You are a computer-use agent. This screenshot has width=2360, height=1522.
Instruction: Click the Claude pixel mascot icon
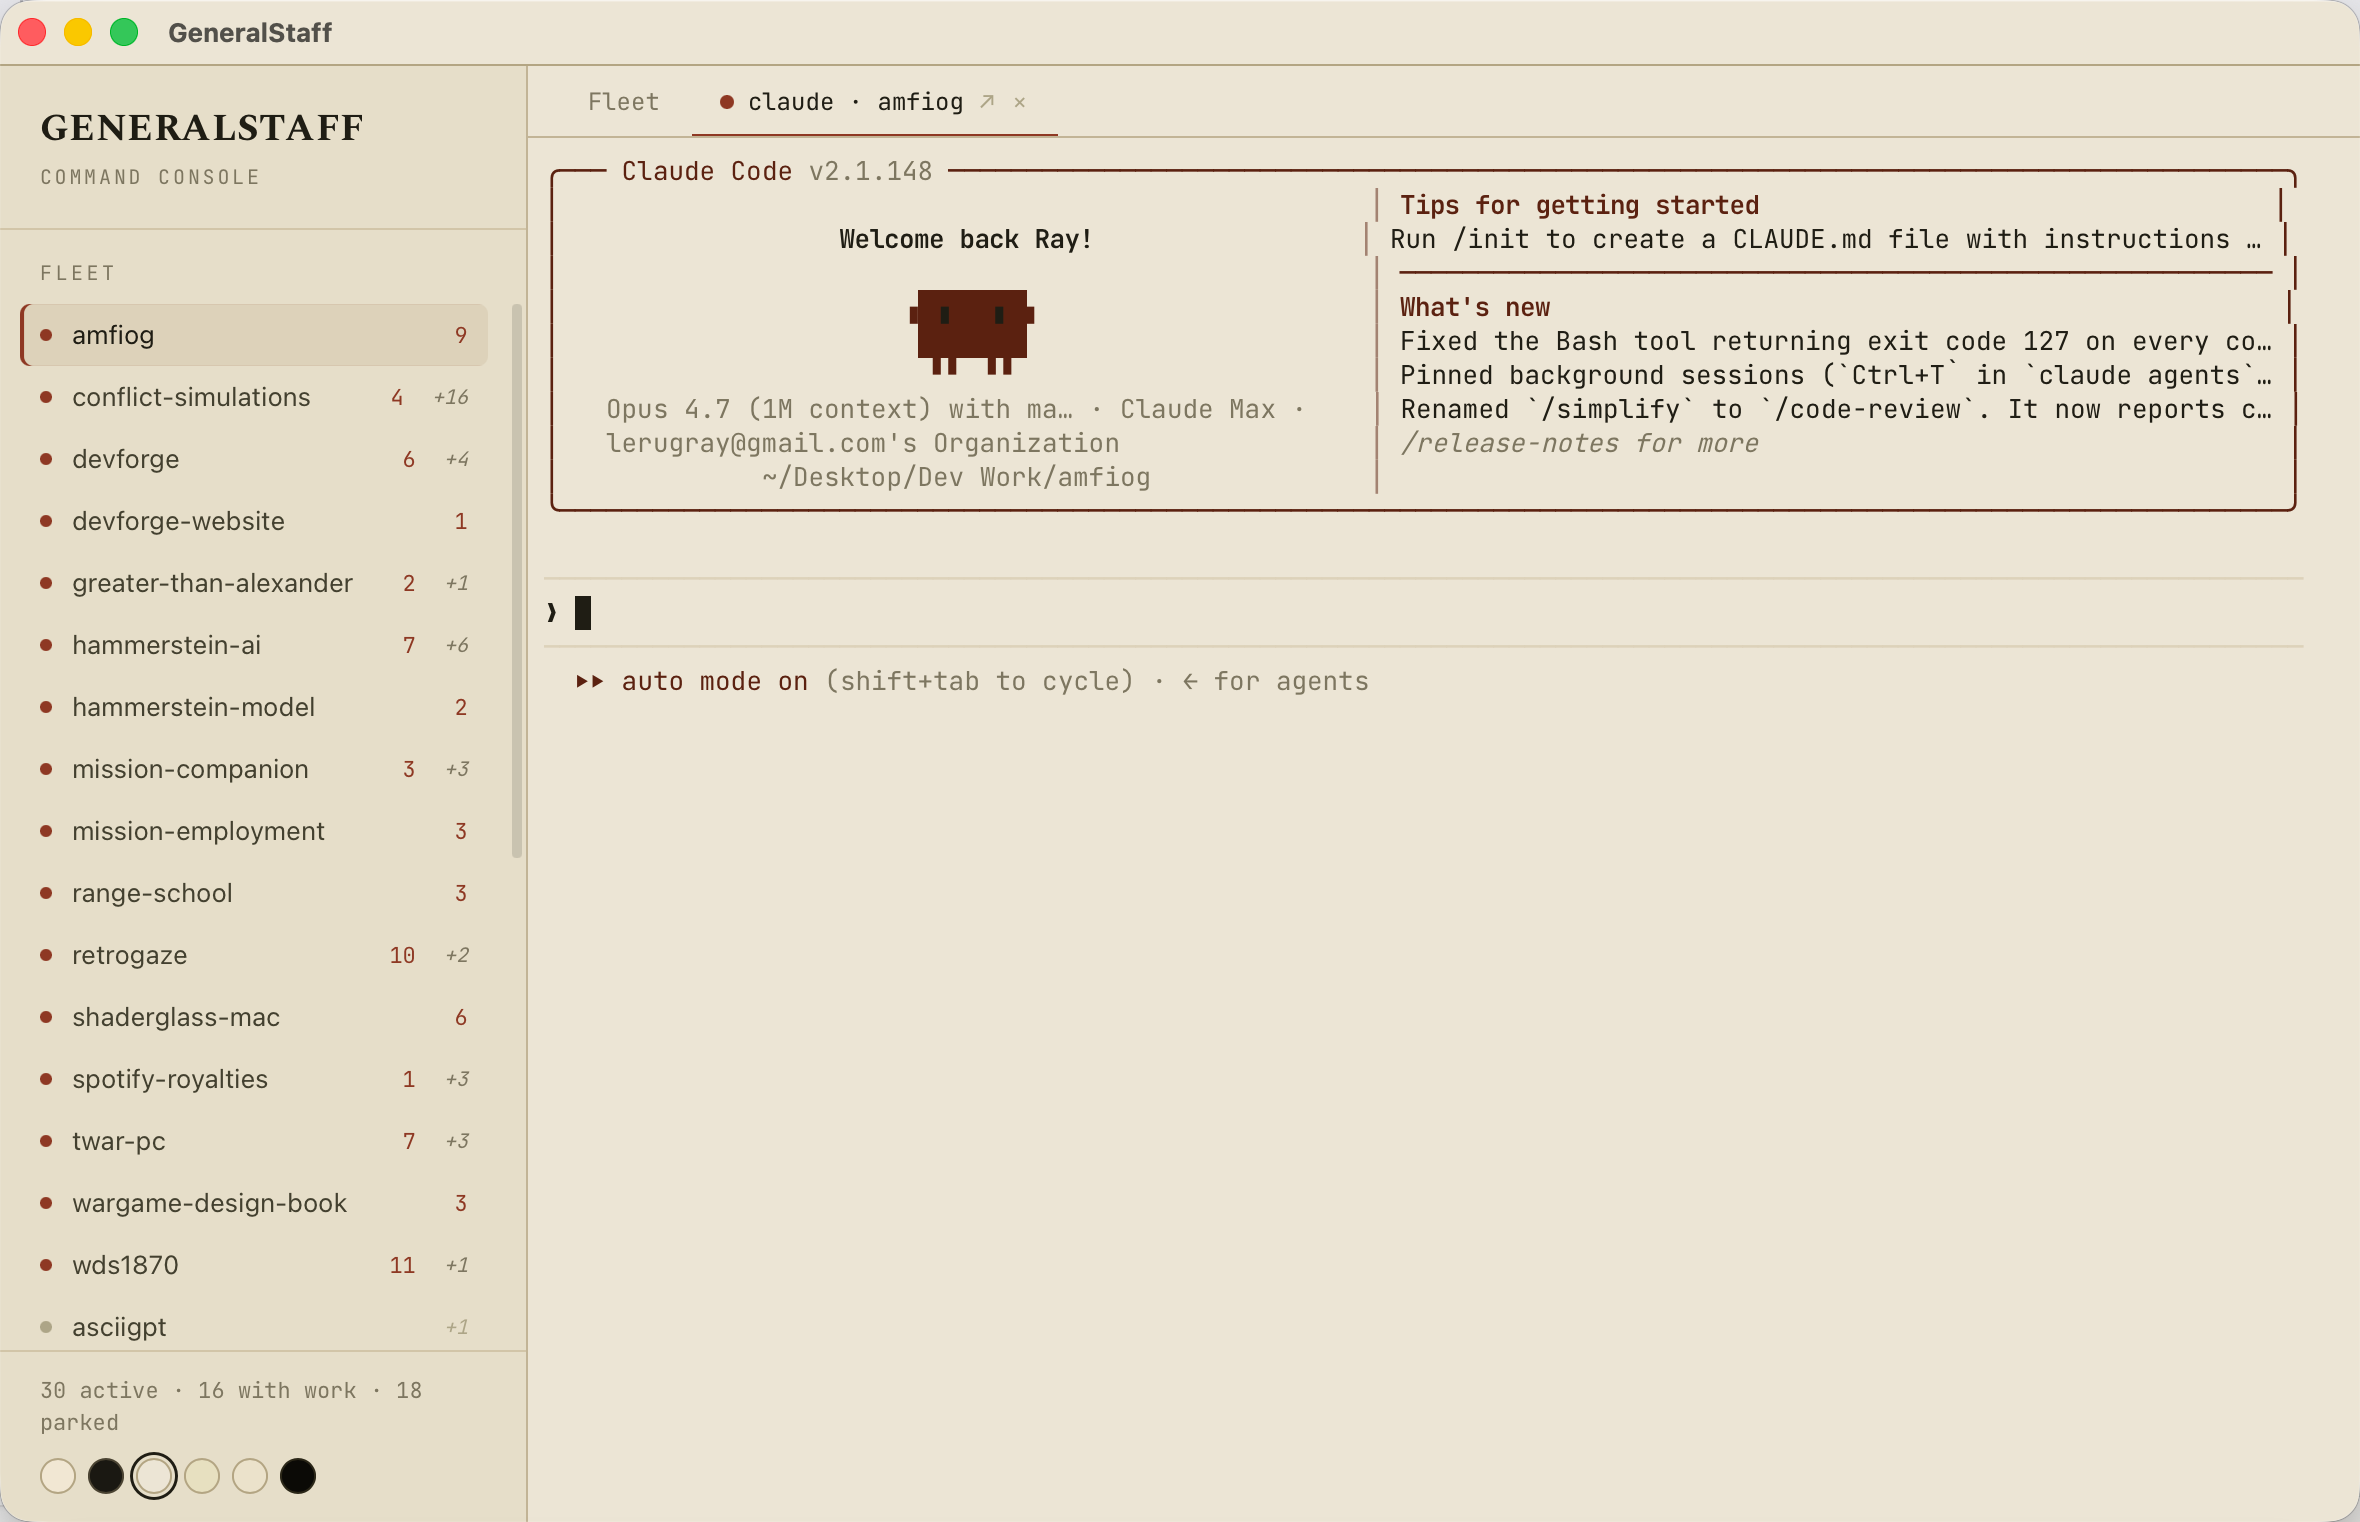point(971,332)
